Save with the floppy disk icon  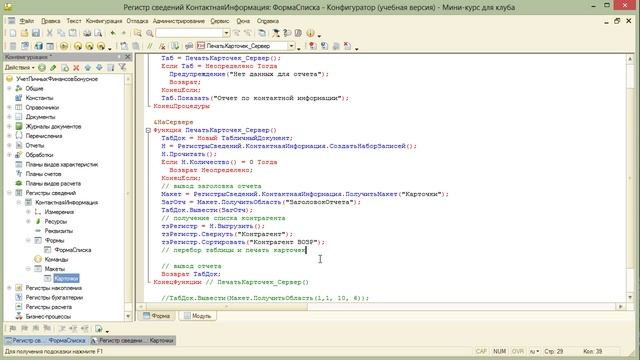[36, 33]
